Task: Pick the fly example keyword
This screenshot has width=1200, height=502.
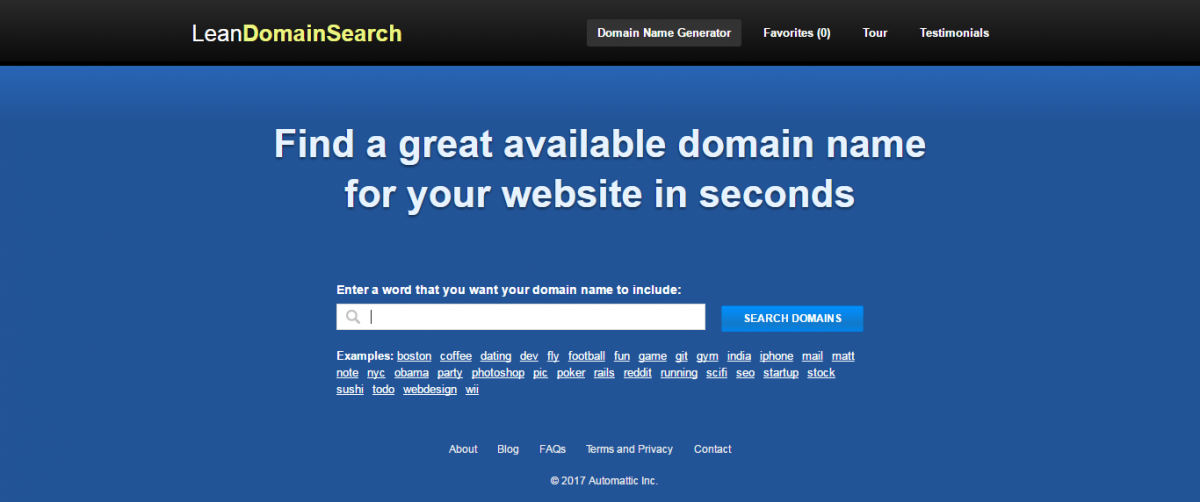Action: 553,356
